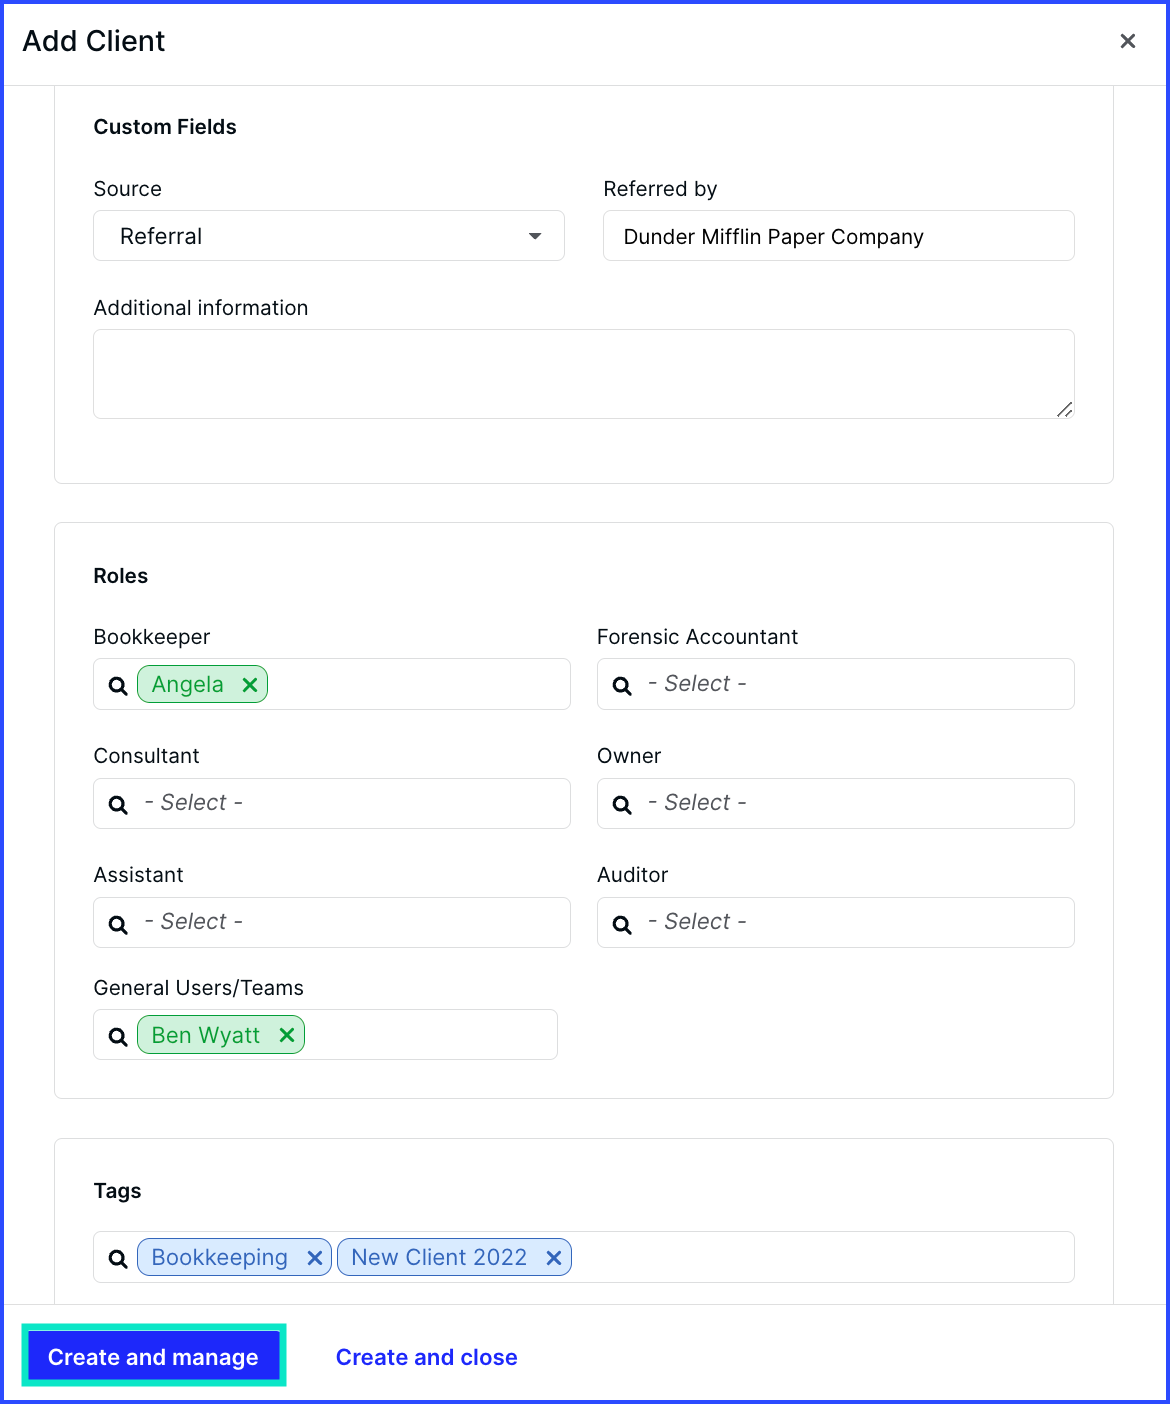
Task: Close the Add Client dialog
Action: (x=1128, y=41)
